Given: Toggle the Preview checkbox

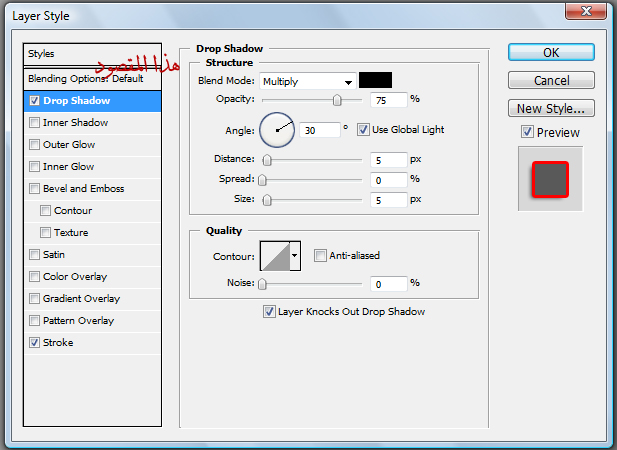Looking at the screenshot, I should coord(527,133).
